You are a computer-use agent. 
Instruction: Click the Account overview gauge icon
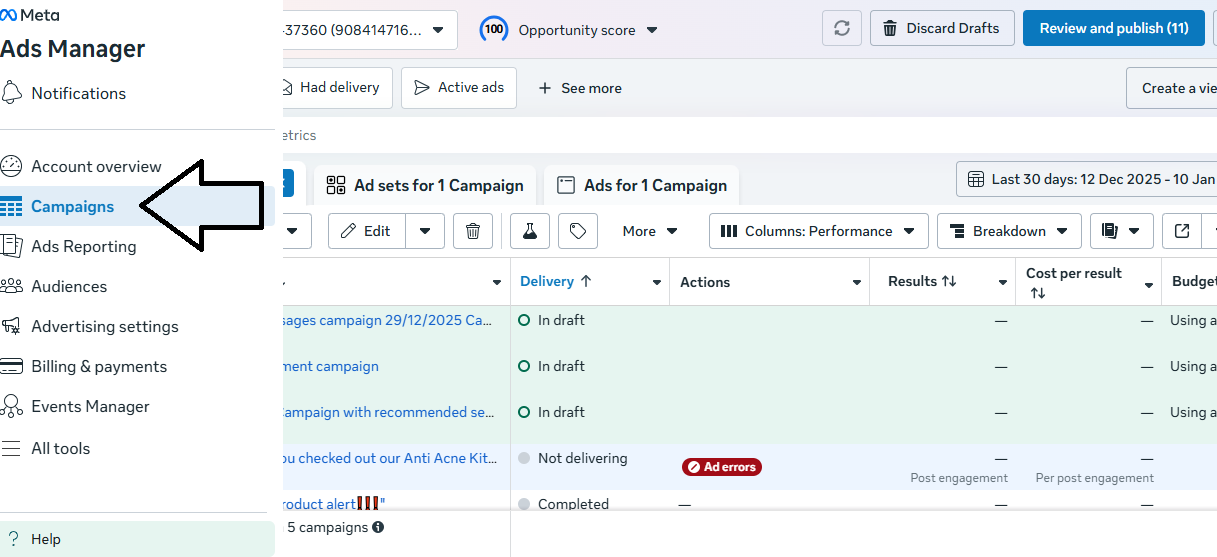pos(11,166)
